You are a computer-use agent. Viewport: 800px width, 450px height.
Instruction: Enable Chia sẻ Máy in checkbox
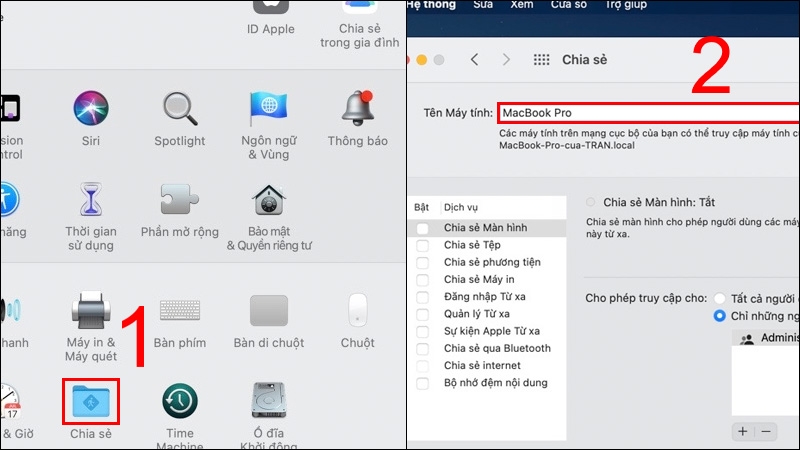click(x=422, y=280)
